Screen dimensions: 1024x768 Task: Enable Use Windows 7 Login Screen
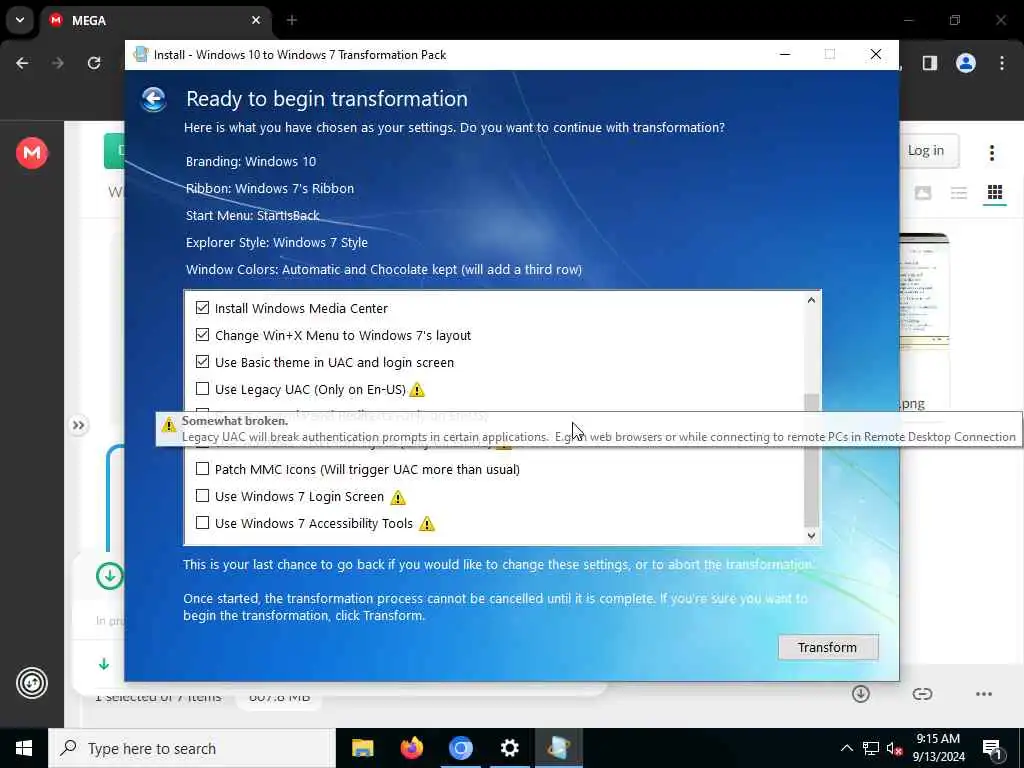[202, 496]
